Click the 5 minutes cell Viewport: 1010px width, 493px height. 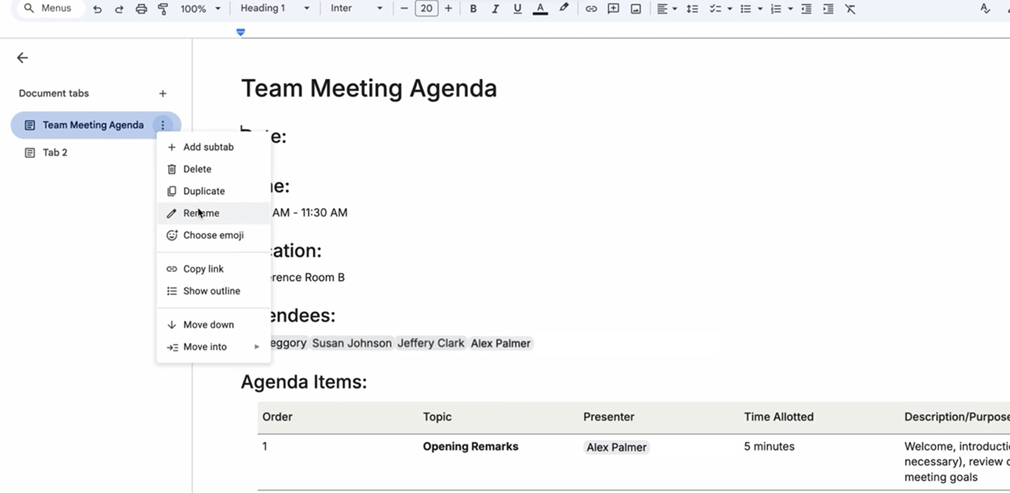[769, 447]
